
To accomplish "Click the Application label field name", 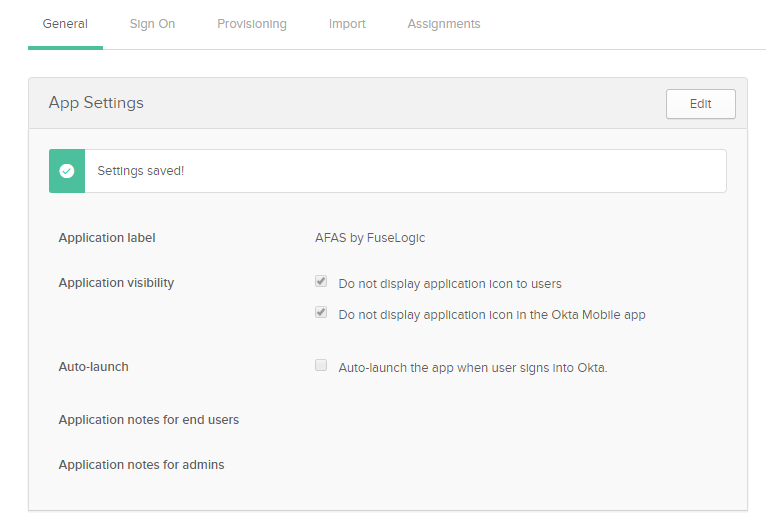I will click(x=107, y=238).
